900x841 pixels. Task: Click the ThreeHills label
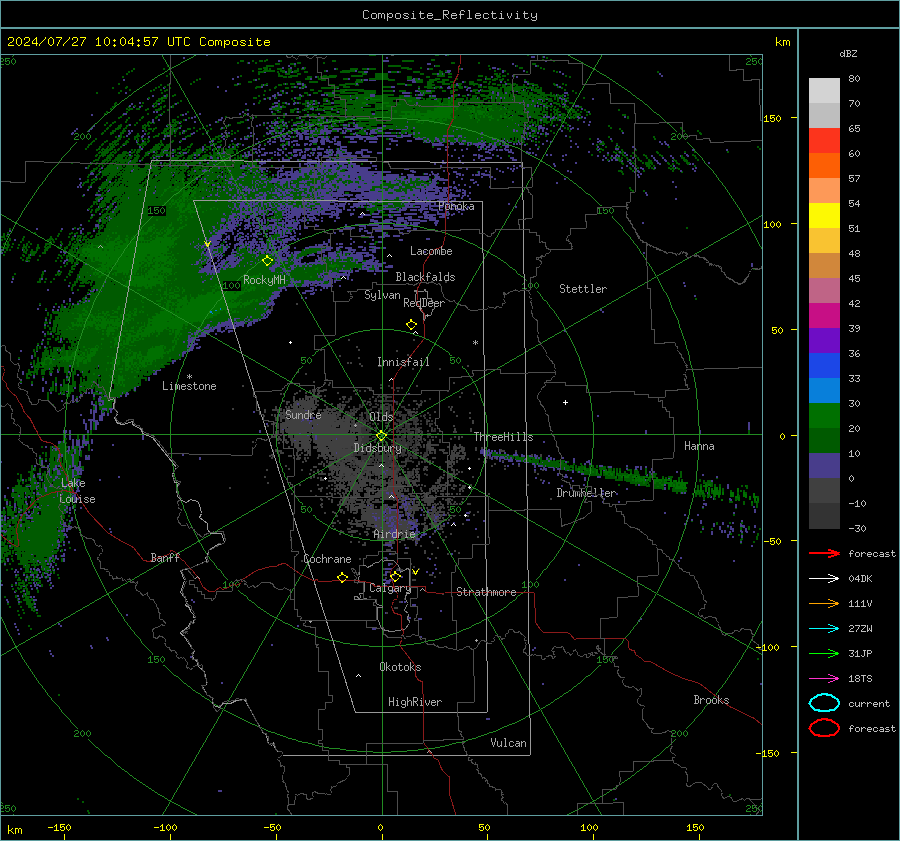[503, 437]
